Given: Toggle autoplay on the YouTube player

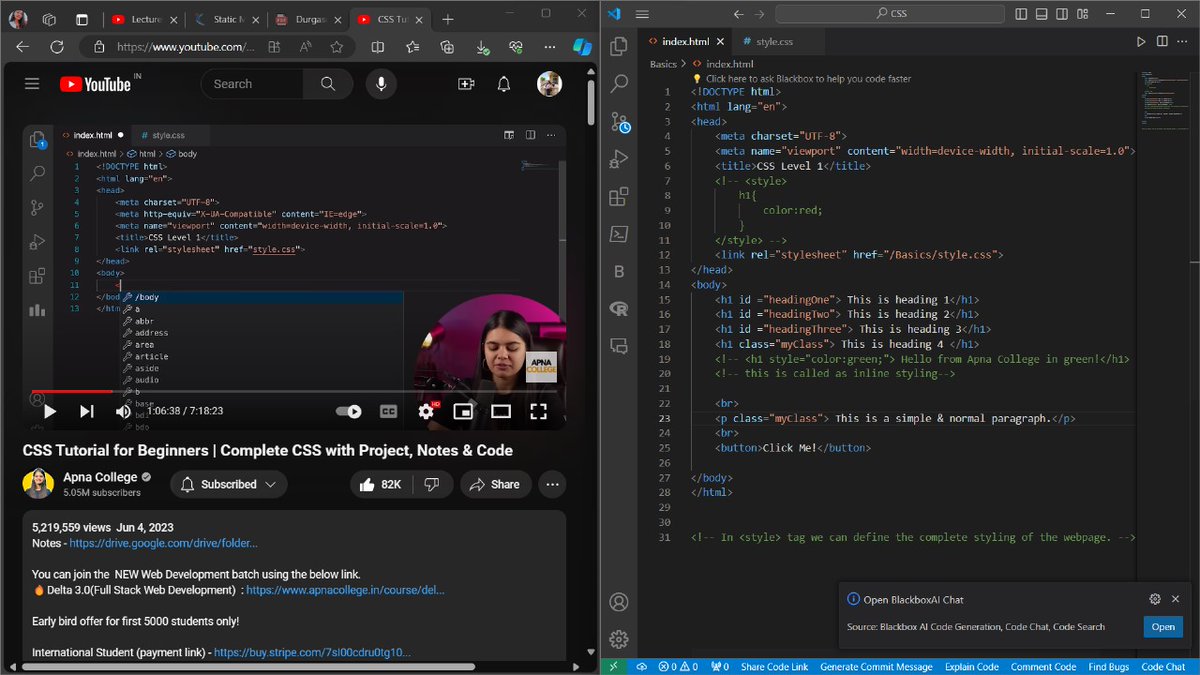Looking at the screenshot, I should tap(349, 410).
